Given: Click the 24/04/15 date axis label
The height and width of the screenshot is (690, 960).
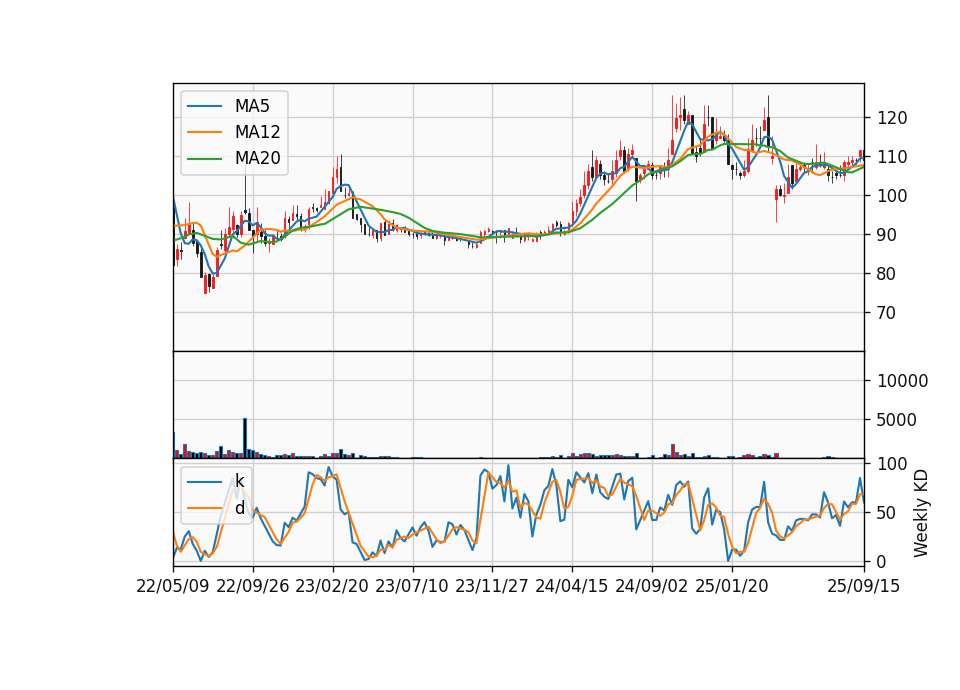Looking at the screenshot, I should tap(571, 586).
